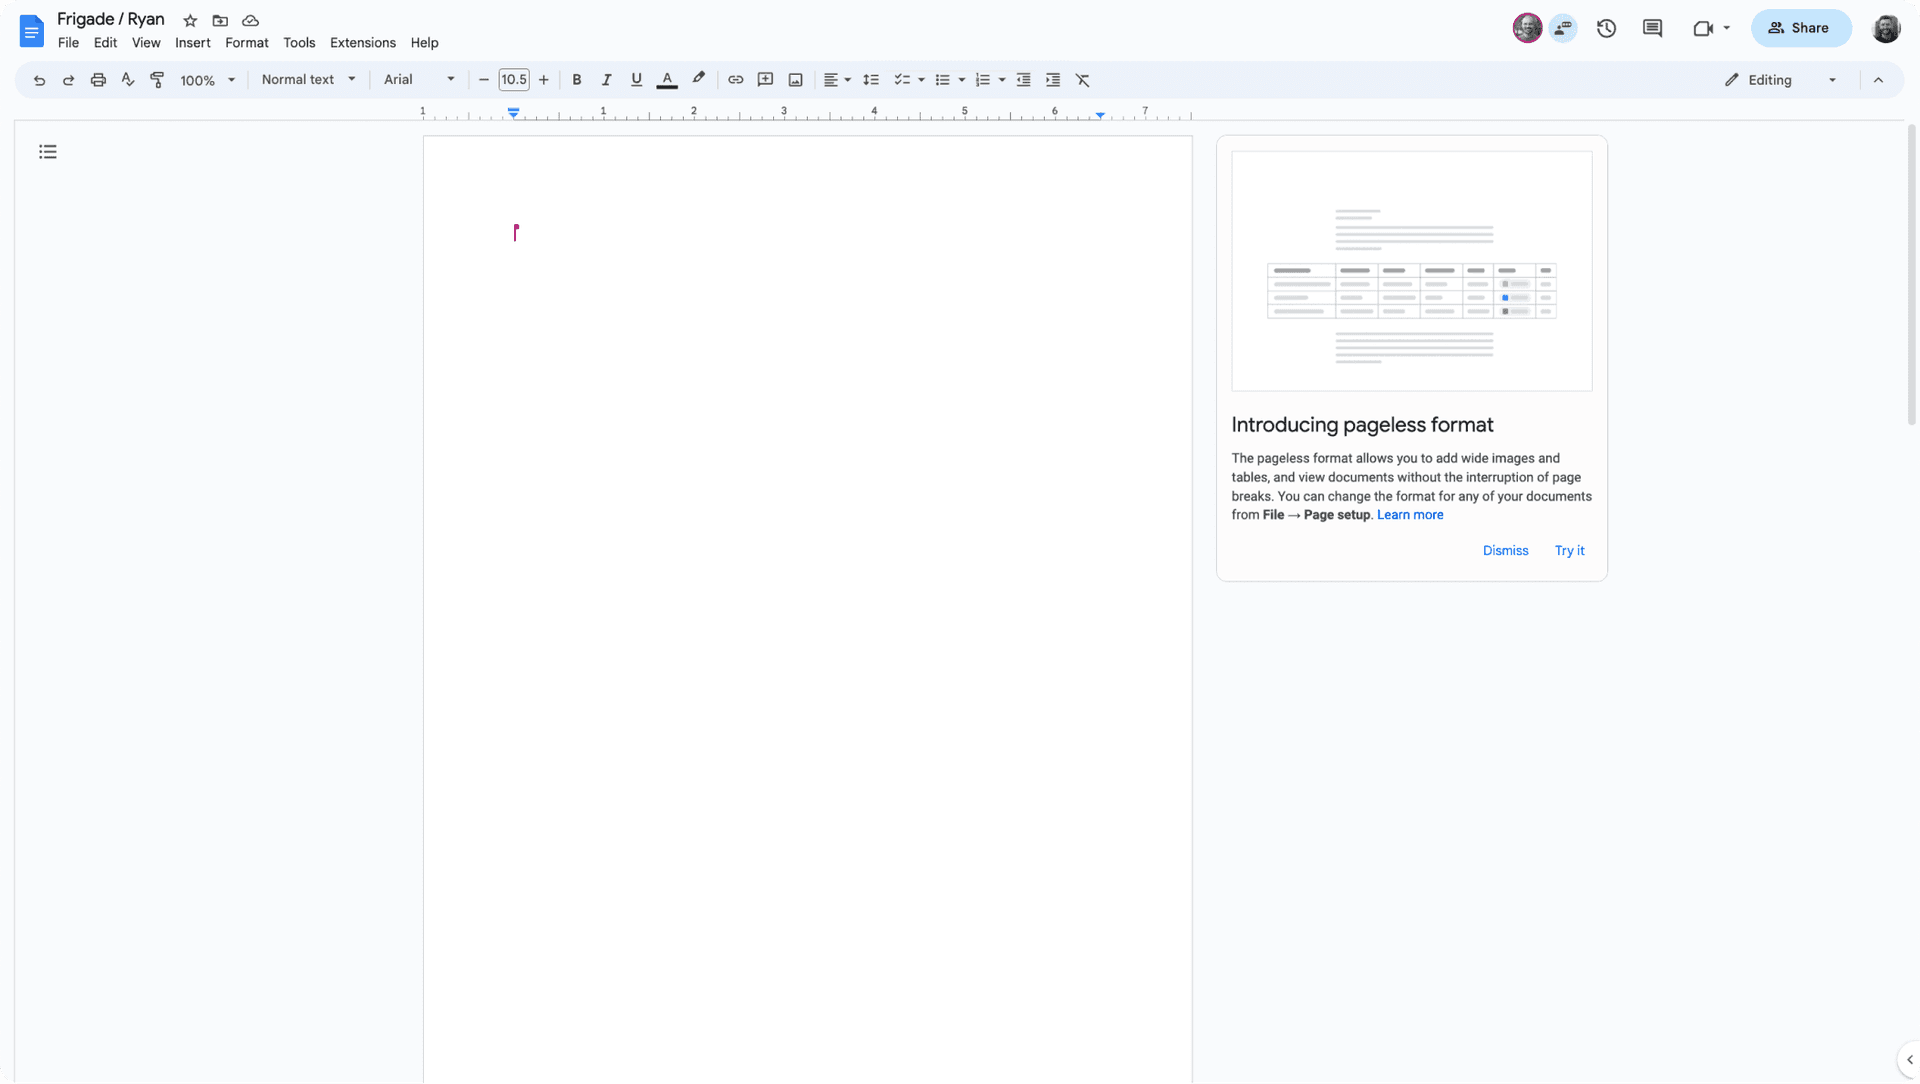Click the Redo icon
Screen dimensions: 1920x1084
tap(68, 80)
